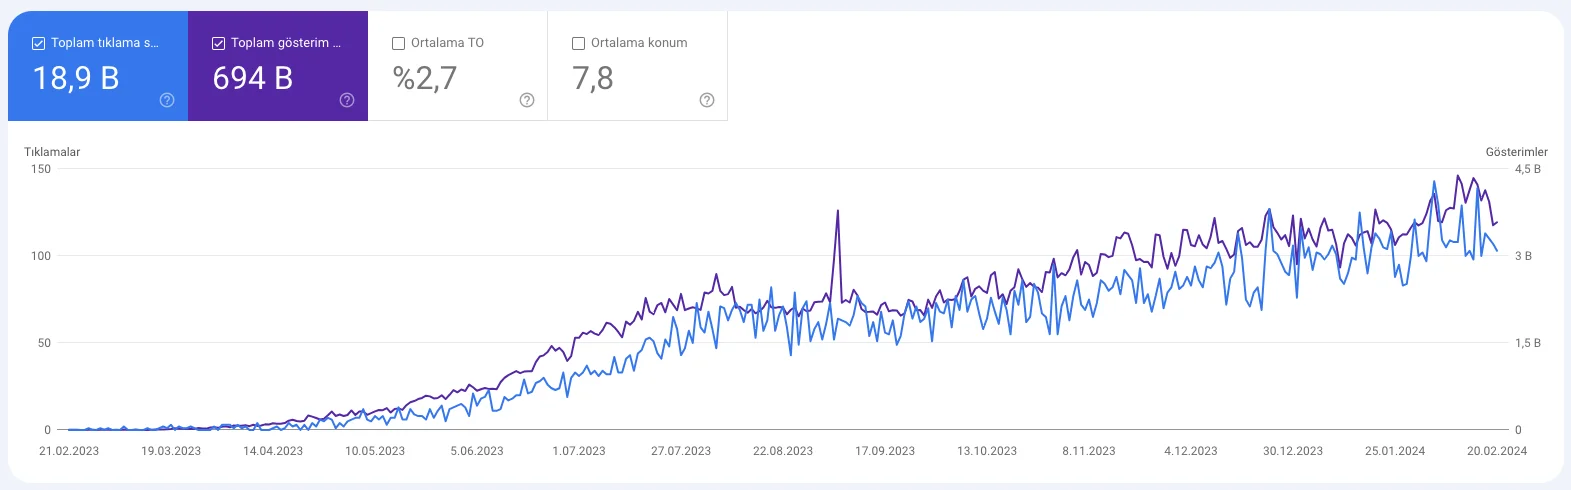
Task: Click the 20.02.2024 date label
Action: pyautogui.click(x=1497, y=451)
